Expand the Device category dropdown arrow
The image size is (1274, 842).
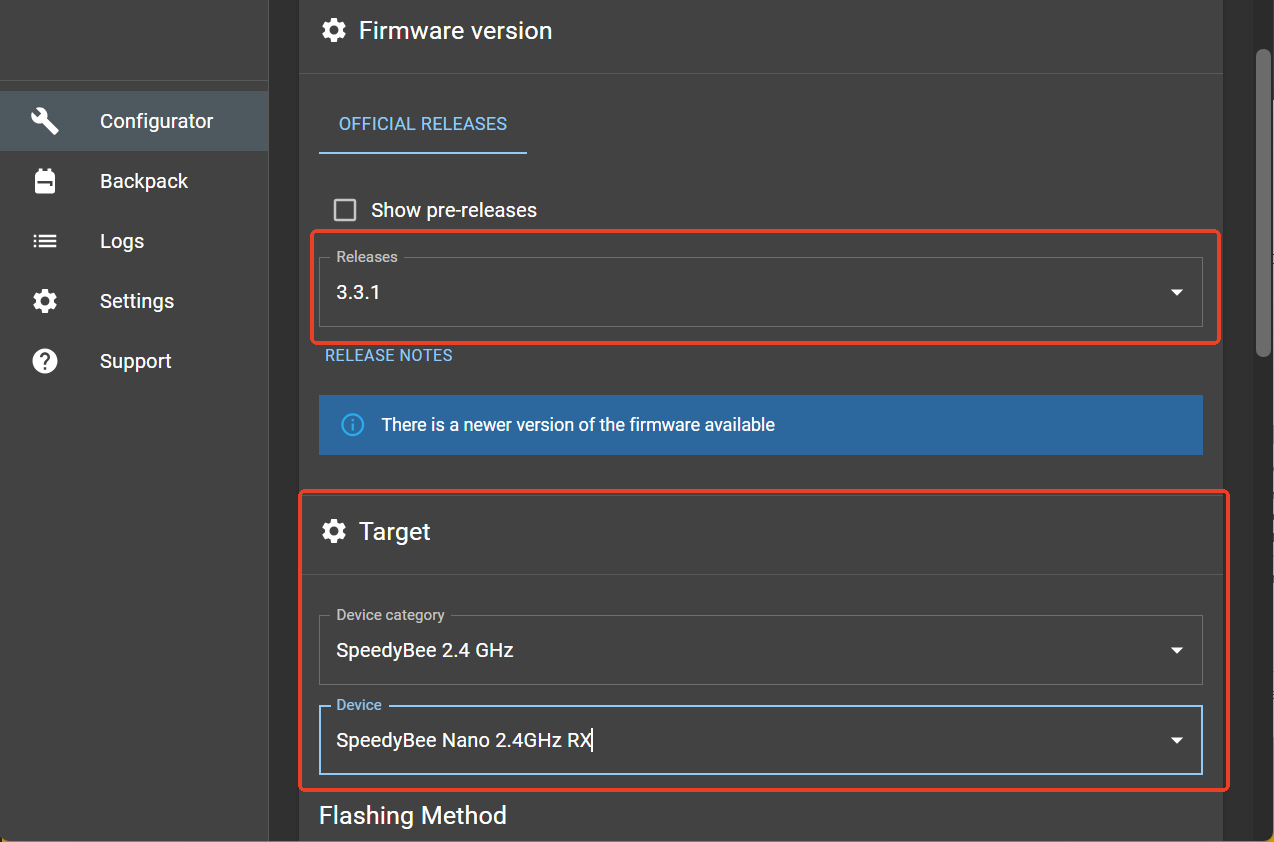[1177, 650]
